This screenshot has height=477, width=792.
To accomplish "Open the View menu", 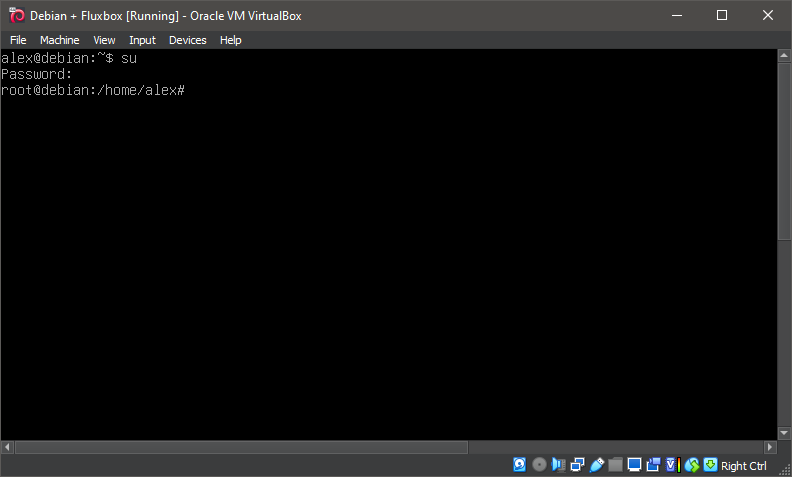I will pyautogui.click(x=104, y=40).
